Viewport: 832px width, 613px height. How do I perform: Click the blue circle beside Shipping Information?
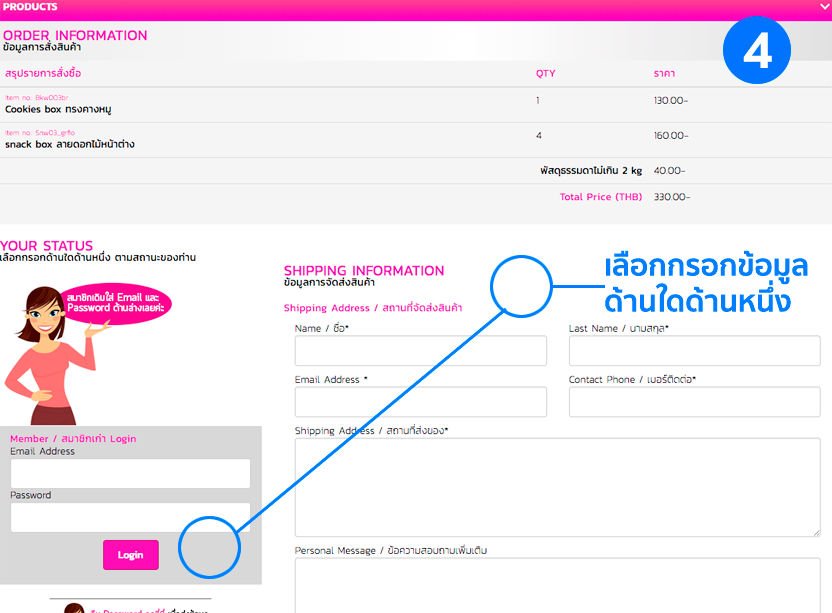tap(521, 286)
